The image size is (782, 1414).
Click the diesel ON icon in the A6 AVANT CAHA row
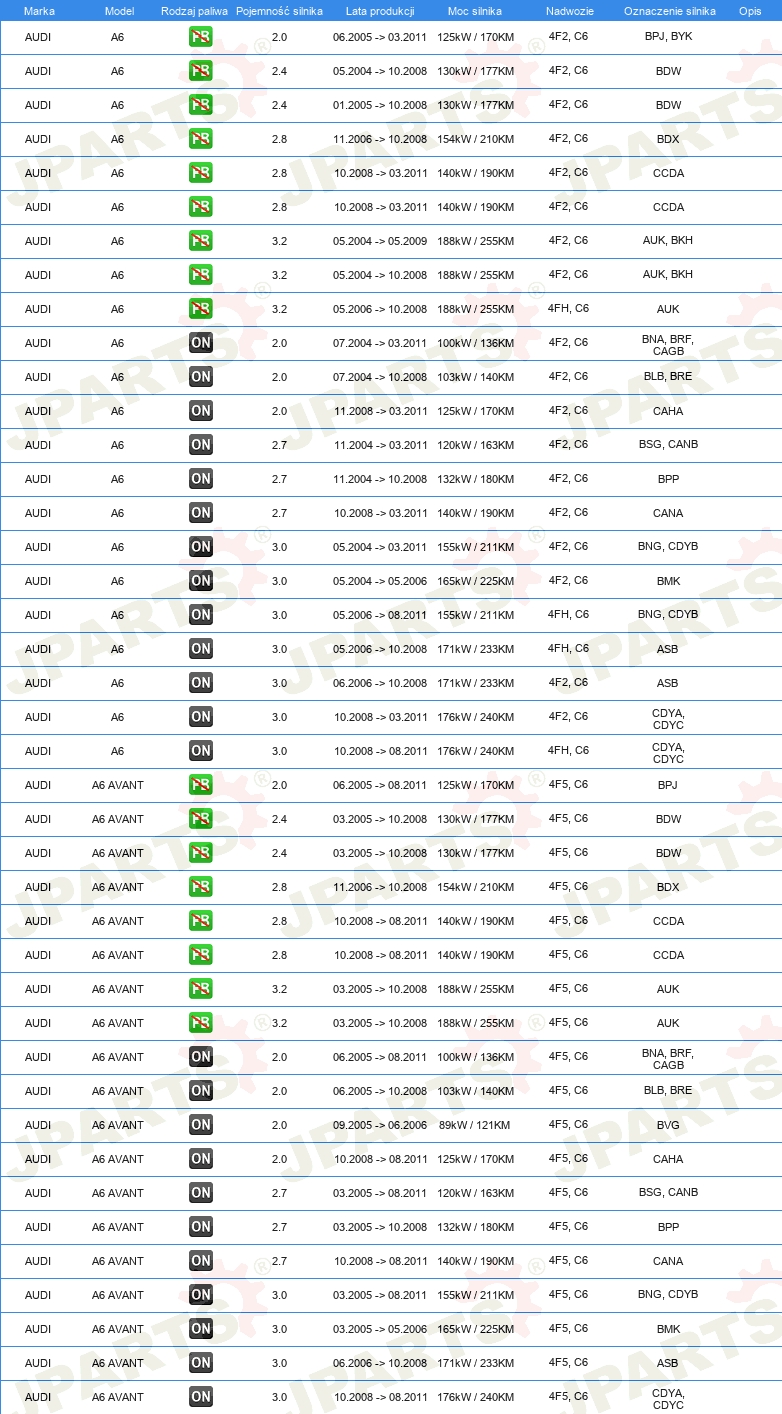pos(201,1159)
